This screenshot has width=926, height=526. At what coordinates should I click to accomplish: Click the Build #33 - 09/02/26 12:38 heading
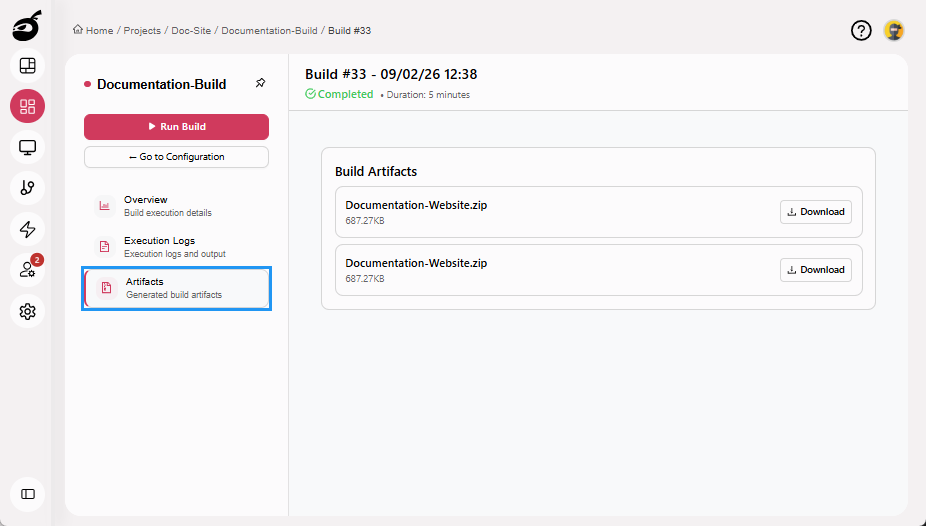pos(391,74)
